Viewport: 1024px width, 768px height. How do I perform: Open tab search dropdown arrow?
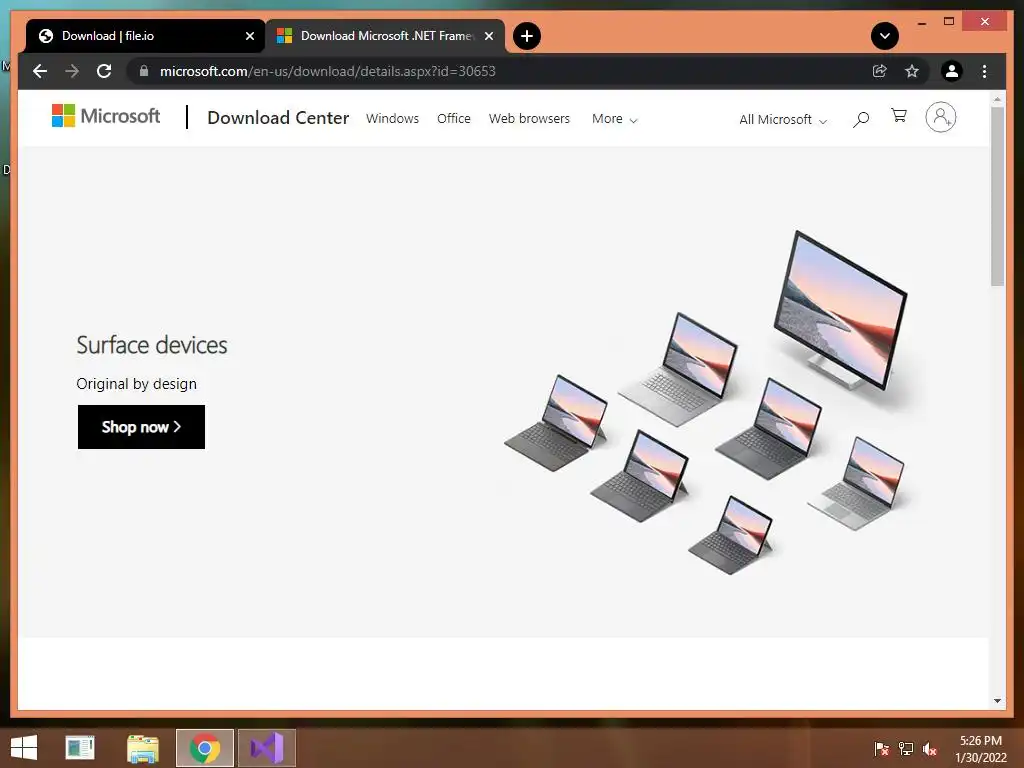pos(885,36)
